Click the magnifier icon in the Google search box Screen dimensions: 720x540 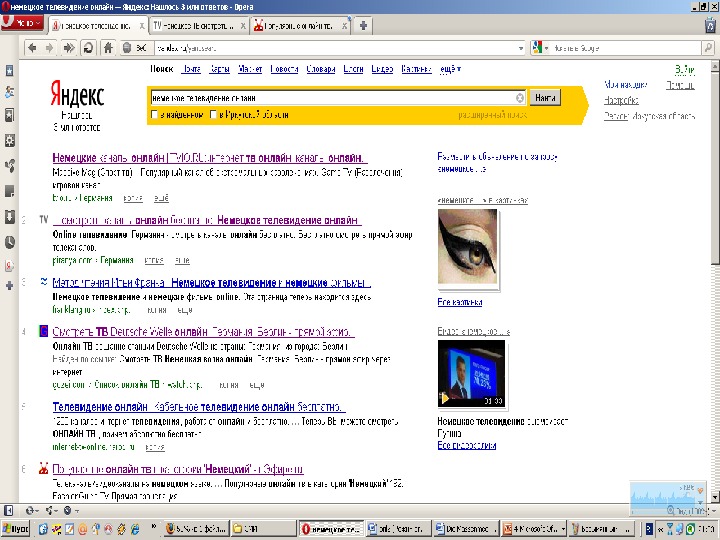tap(708, 48)
